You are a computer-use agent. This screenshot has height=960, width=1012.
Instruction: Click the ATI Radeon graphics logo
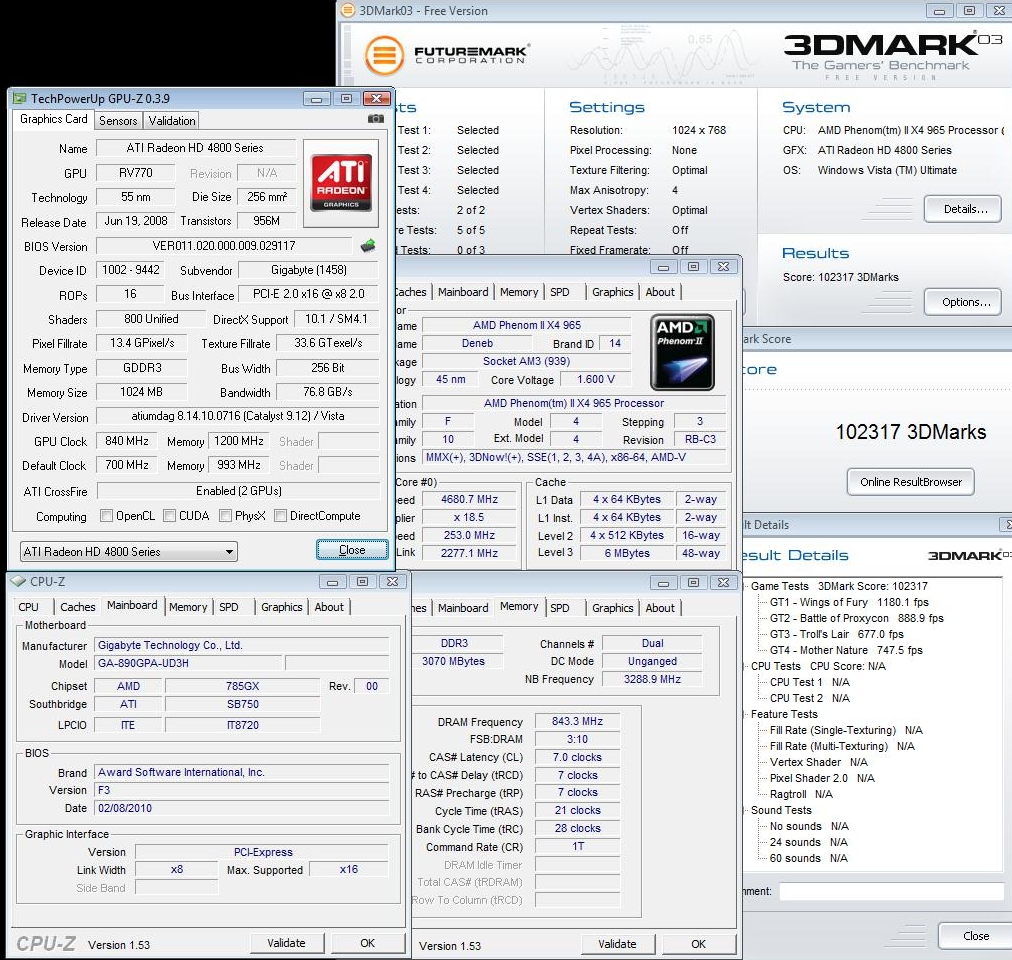click(x=341, y=182)
